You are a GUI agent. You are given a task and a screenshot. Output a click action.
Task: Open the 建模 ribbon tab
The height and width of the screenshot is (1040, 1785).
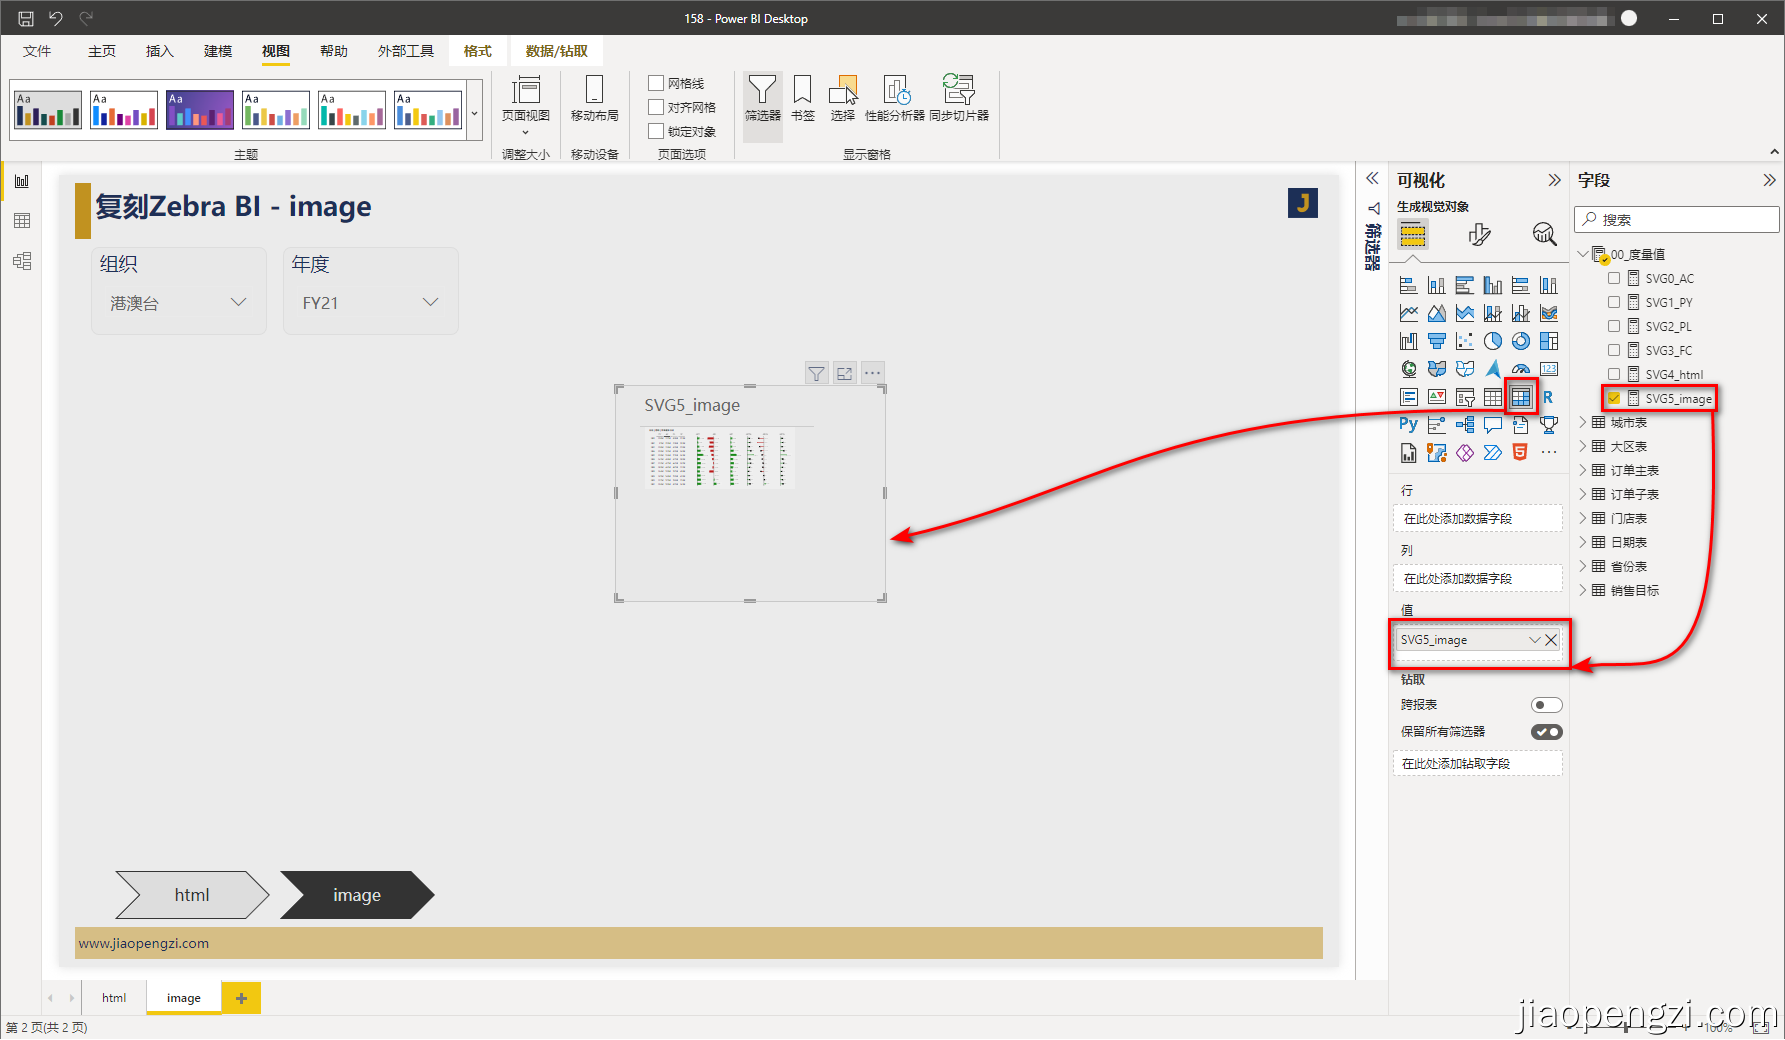(217, 51)
